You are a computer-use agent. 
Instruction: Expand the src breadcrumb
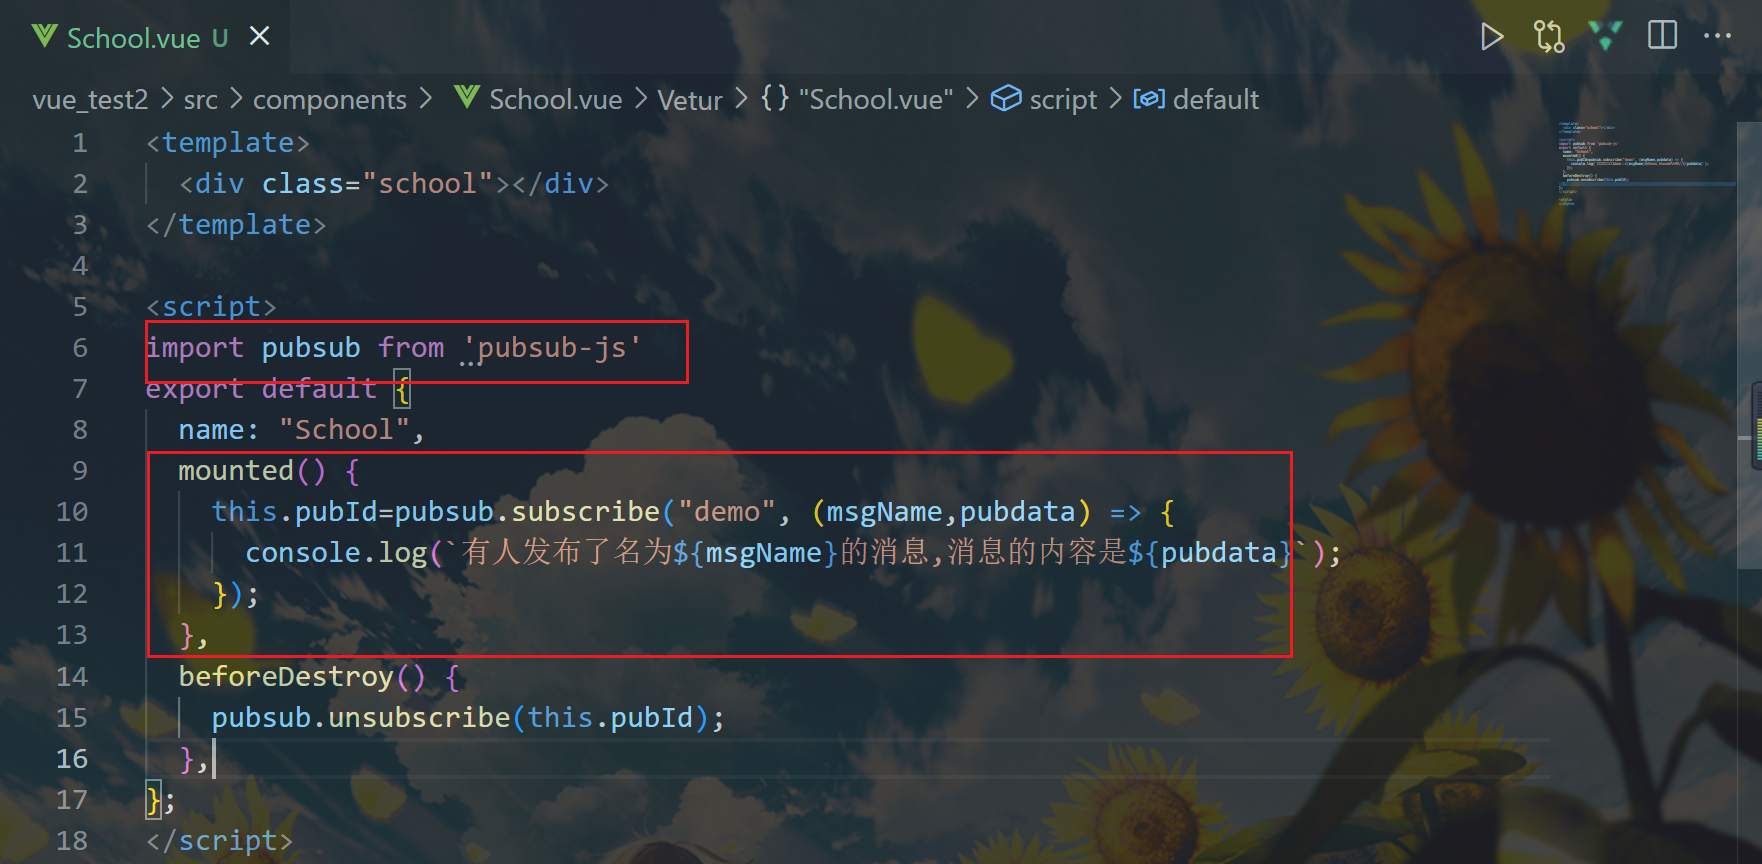tap(201, 100)
